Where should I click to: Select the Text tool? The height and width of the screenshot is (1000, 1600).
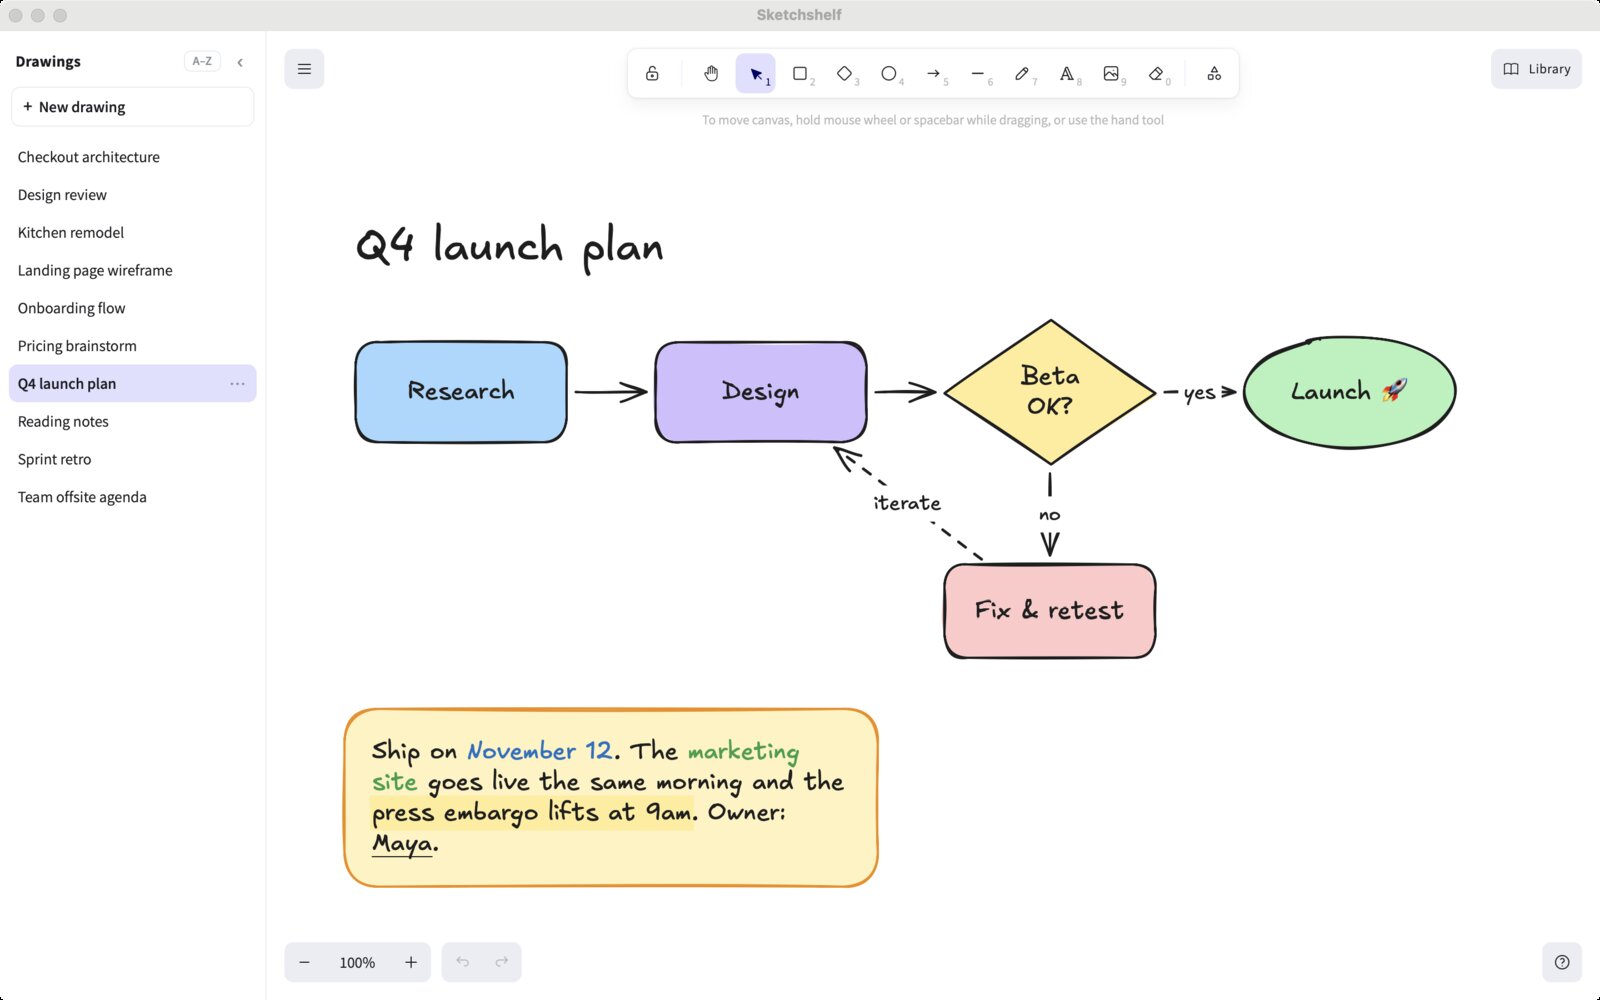pos(1067,73)
